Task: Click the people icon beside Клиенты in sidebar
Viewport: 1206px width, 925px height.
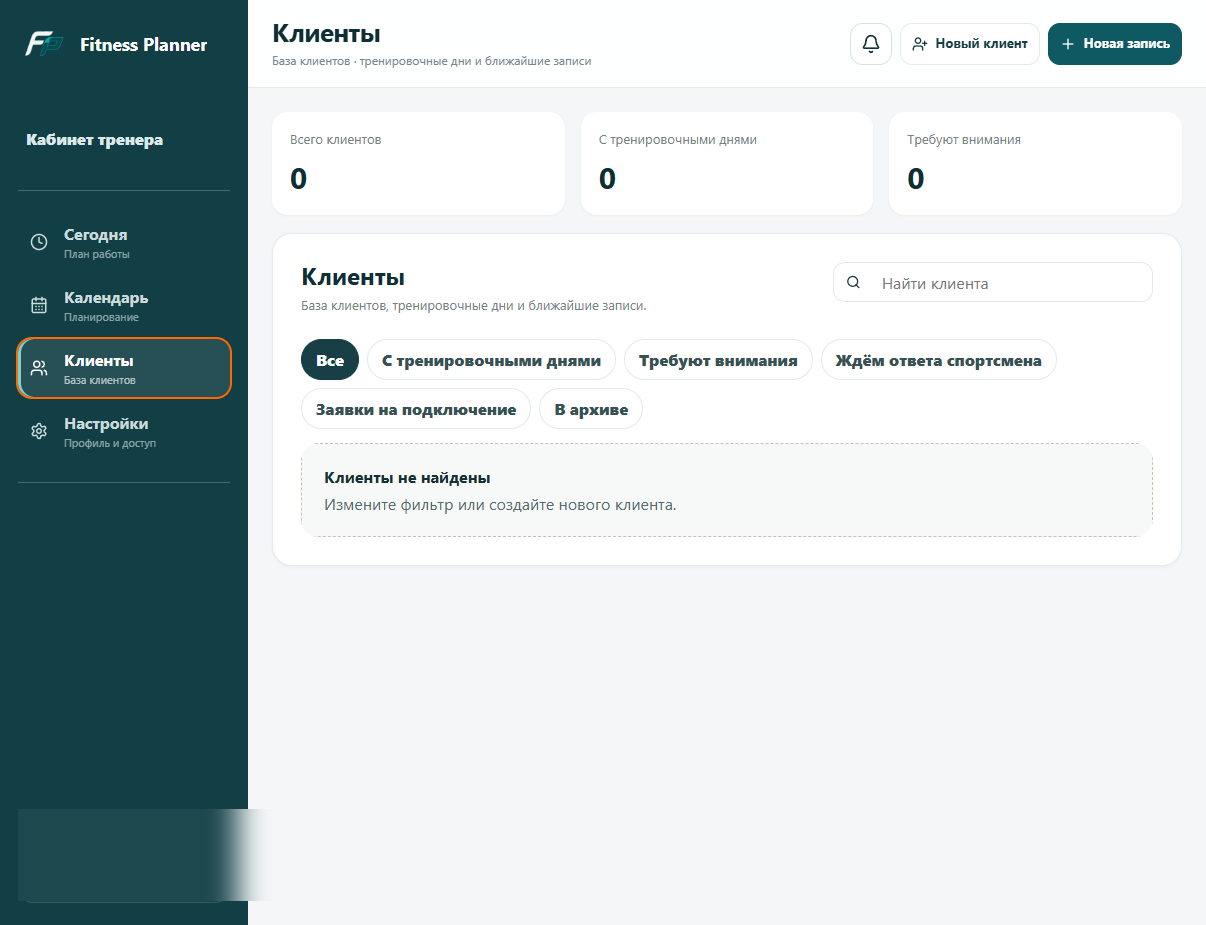Action: click(x=39, y=368)
